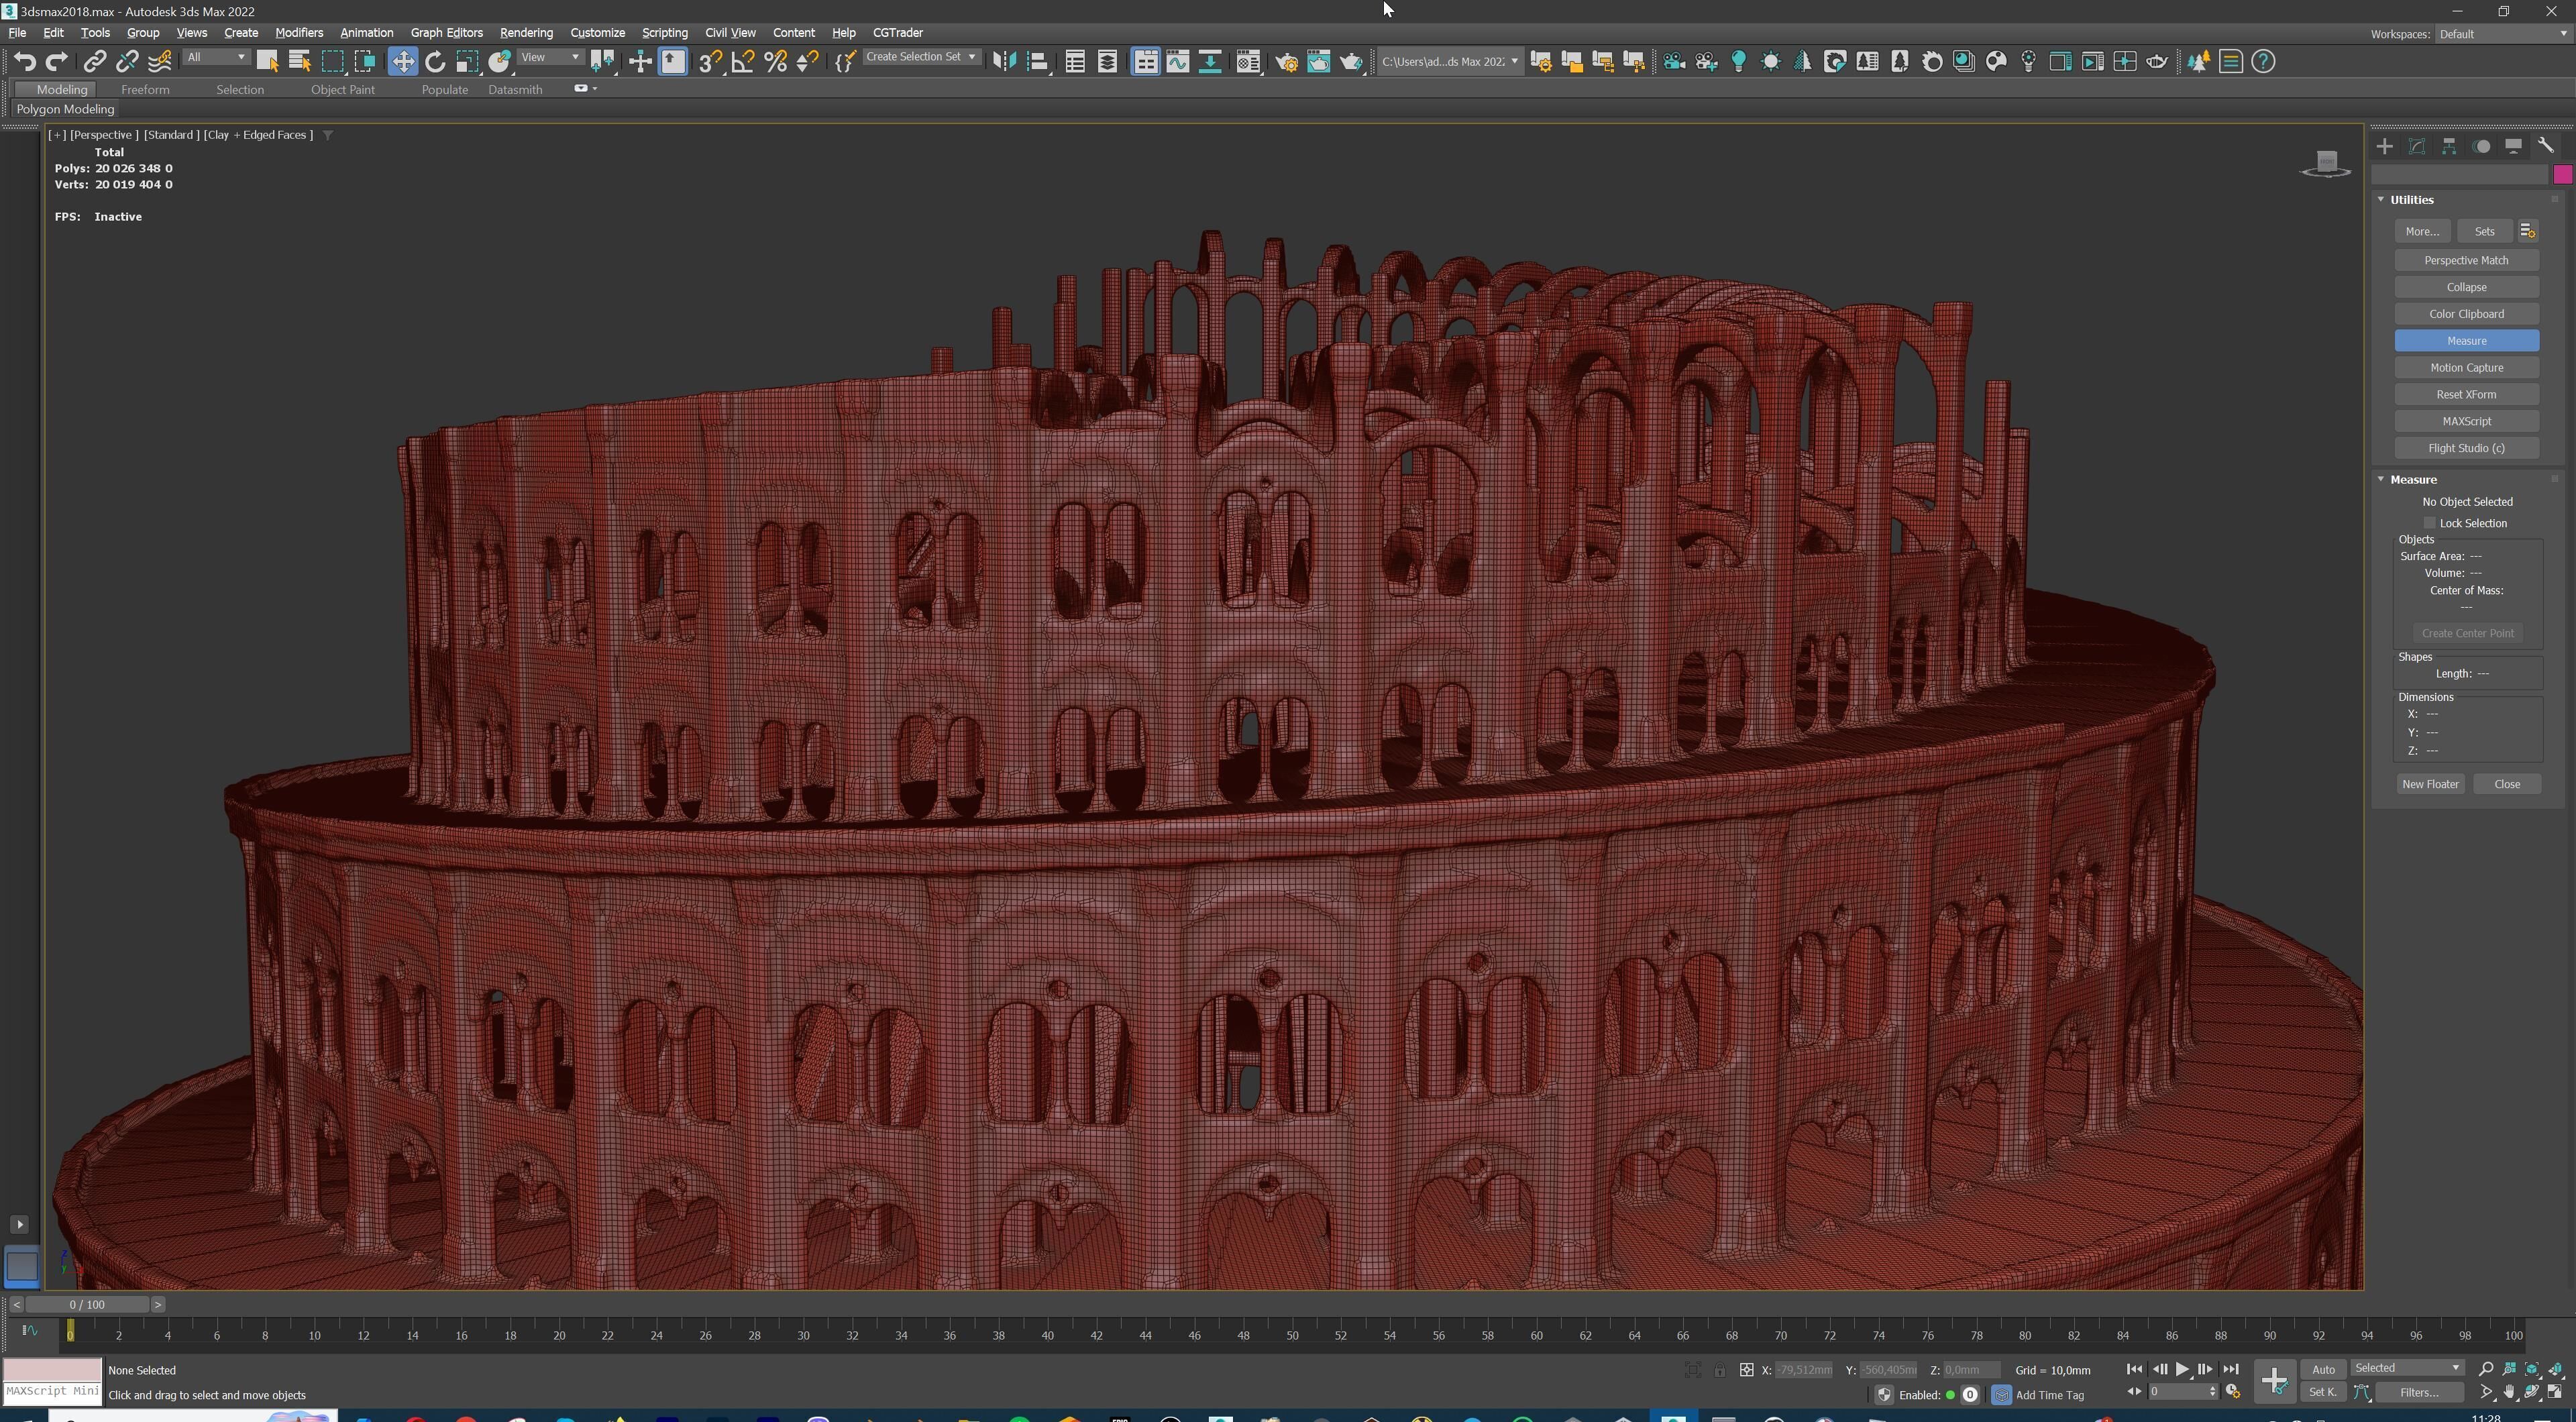Collapse the Measure rollout
Screen dimensions: 2576x1422
2381,479
